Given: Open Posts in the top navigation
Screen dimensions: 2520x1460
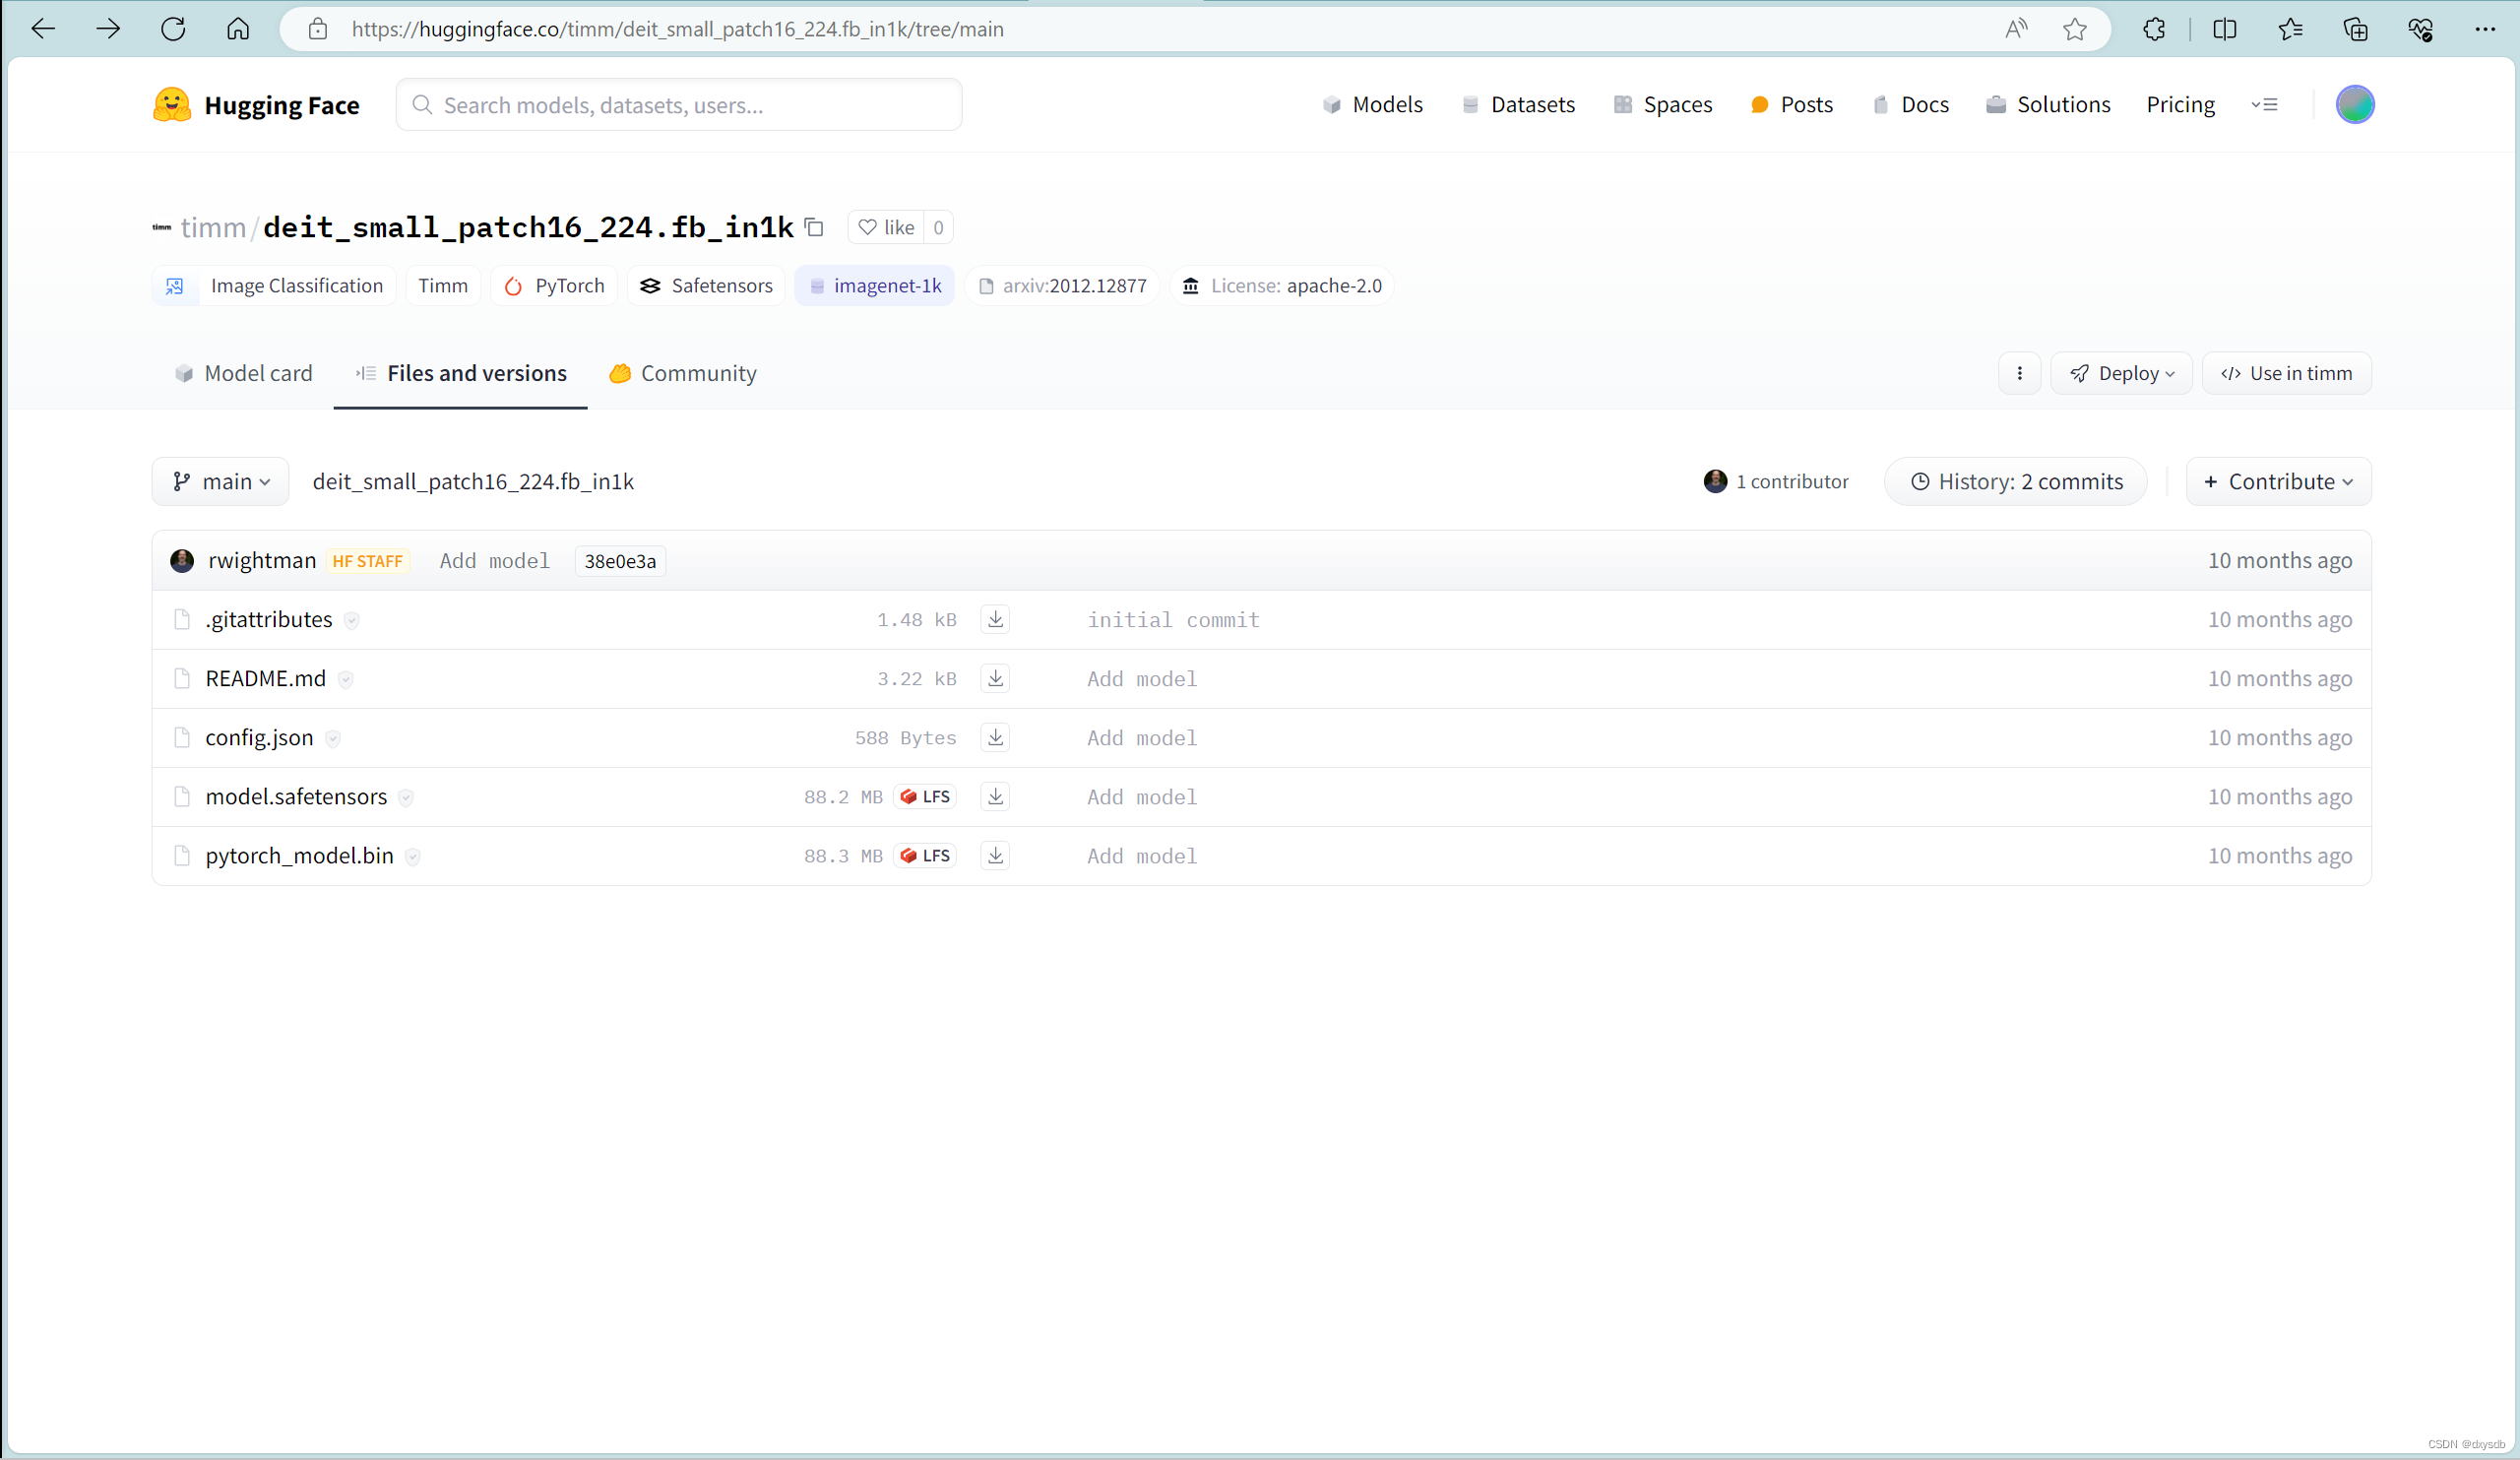Looking at the screenshot, I should (1791, 104).
